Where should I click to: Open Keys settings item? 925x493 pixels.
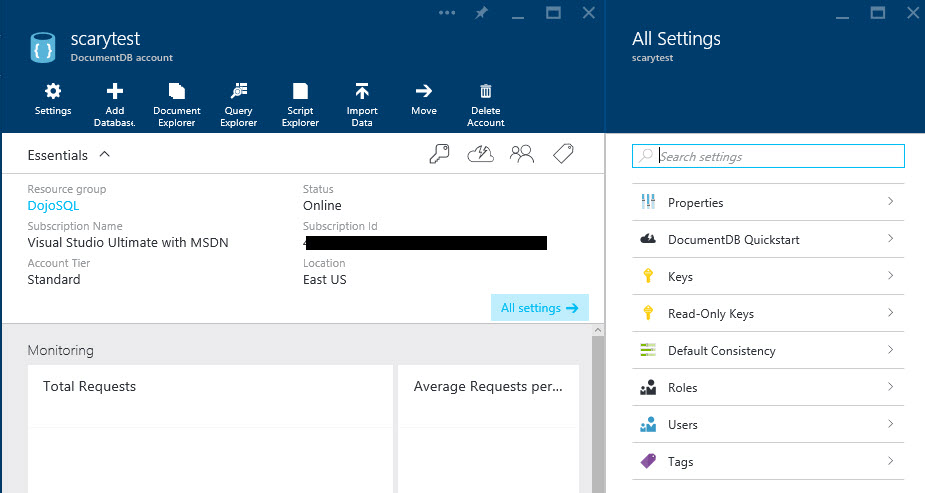(768, 277)
